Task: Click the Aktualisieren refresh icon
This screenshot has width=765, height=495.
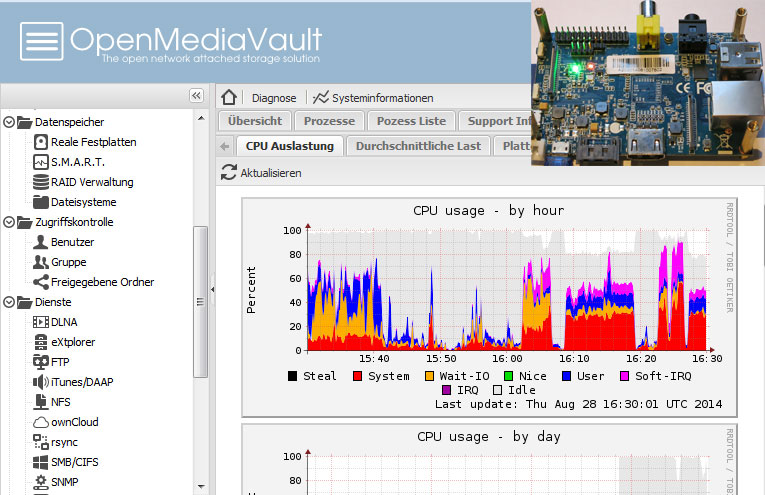Action: 228,172
